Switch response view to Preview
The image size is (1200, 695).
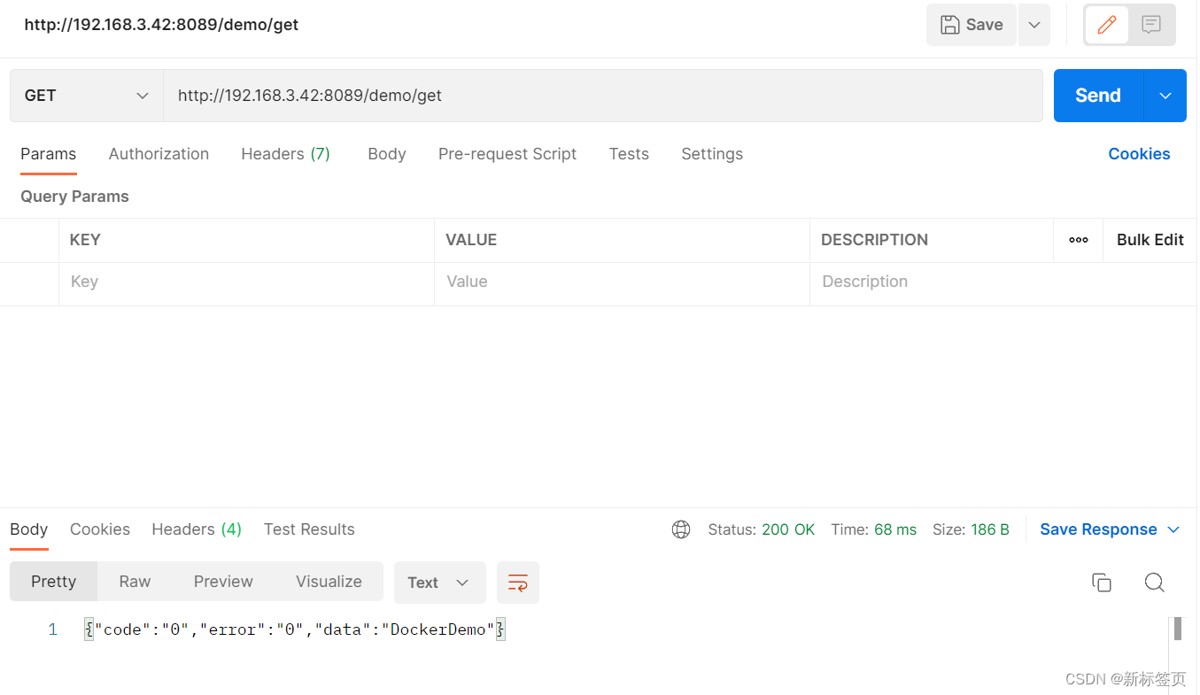click(223, 582)
